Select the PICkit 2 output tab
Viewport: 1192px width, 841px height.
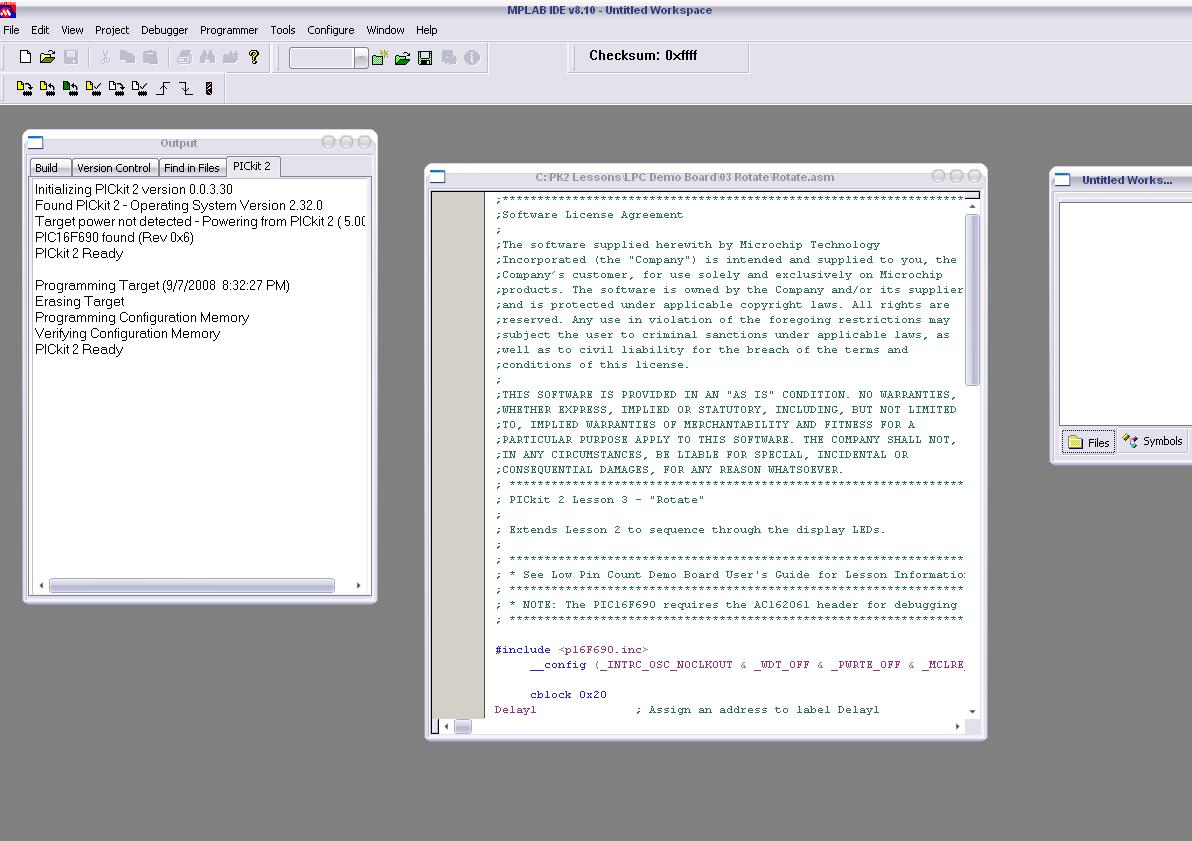coord(252,166)
